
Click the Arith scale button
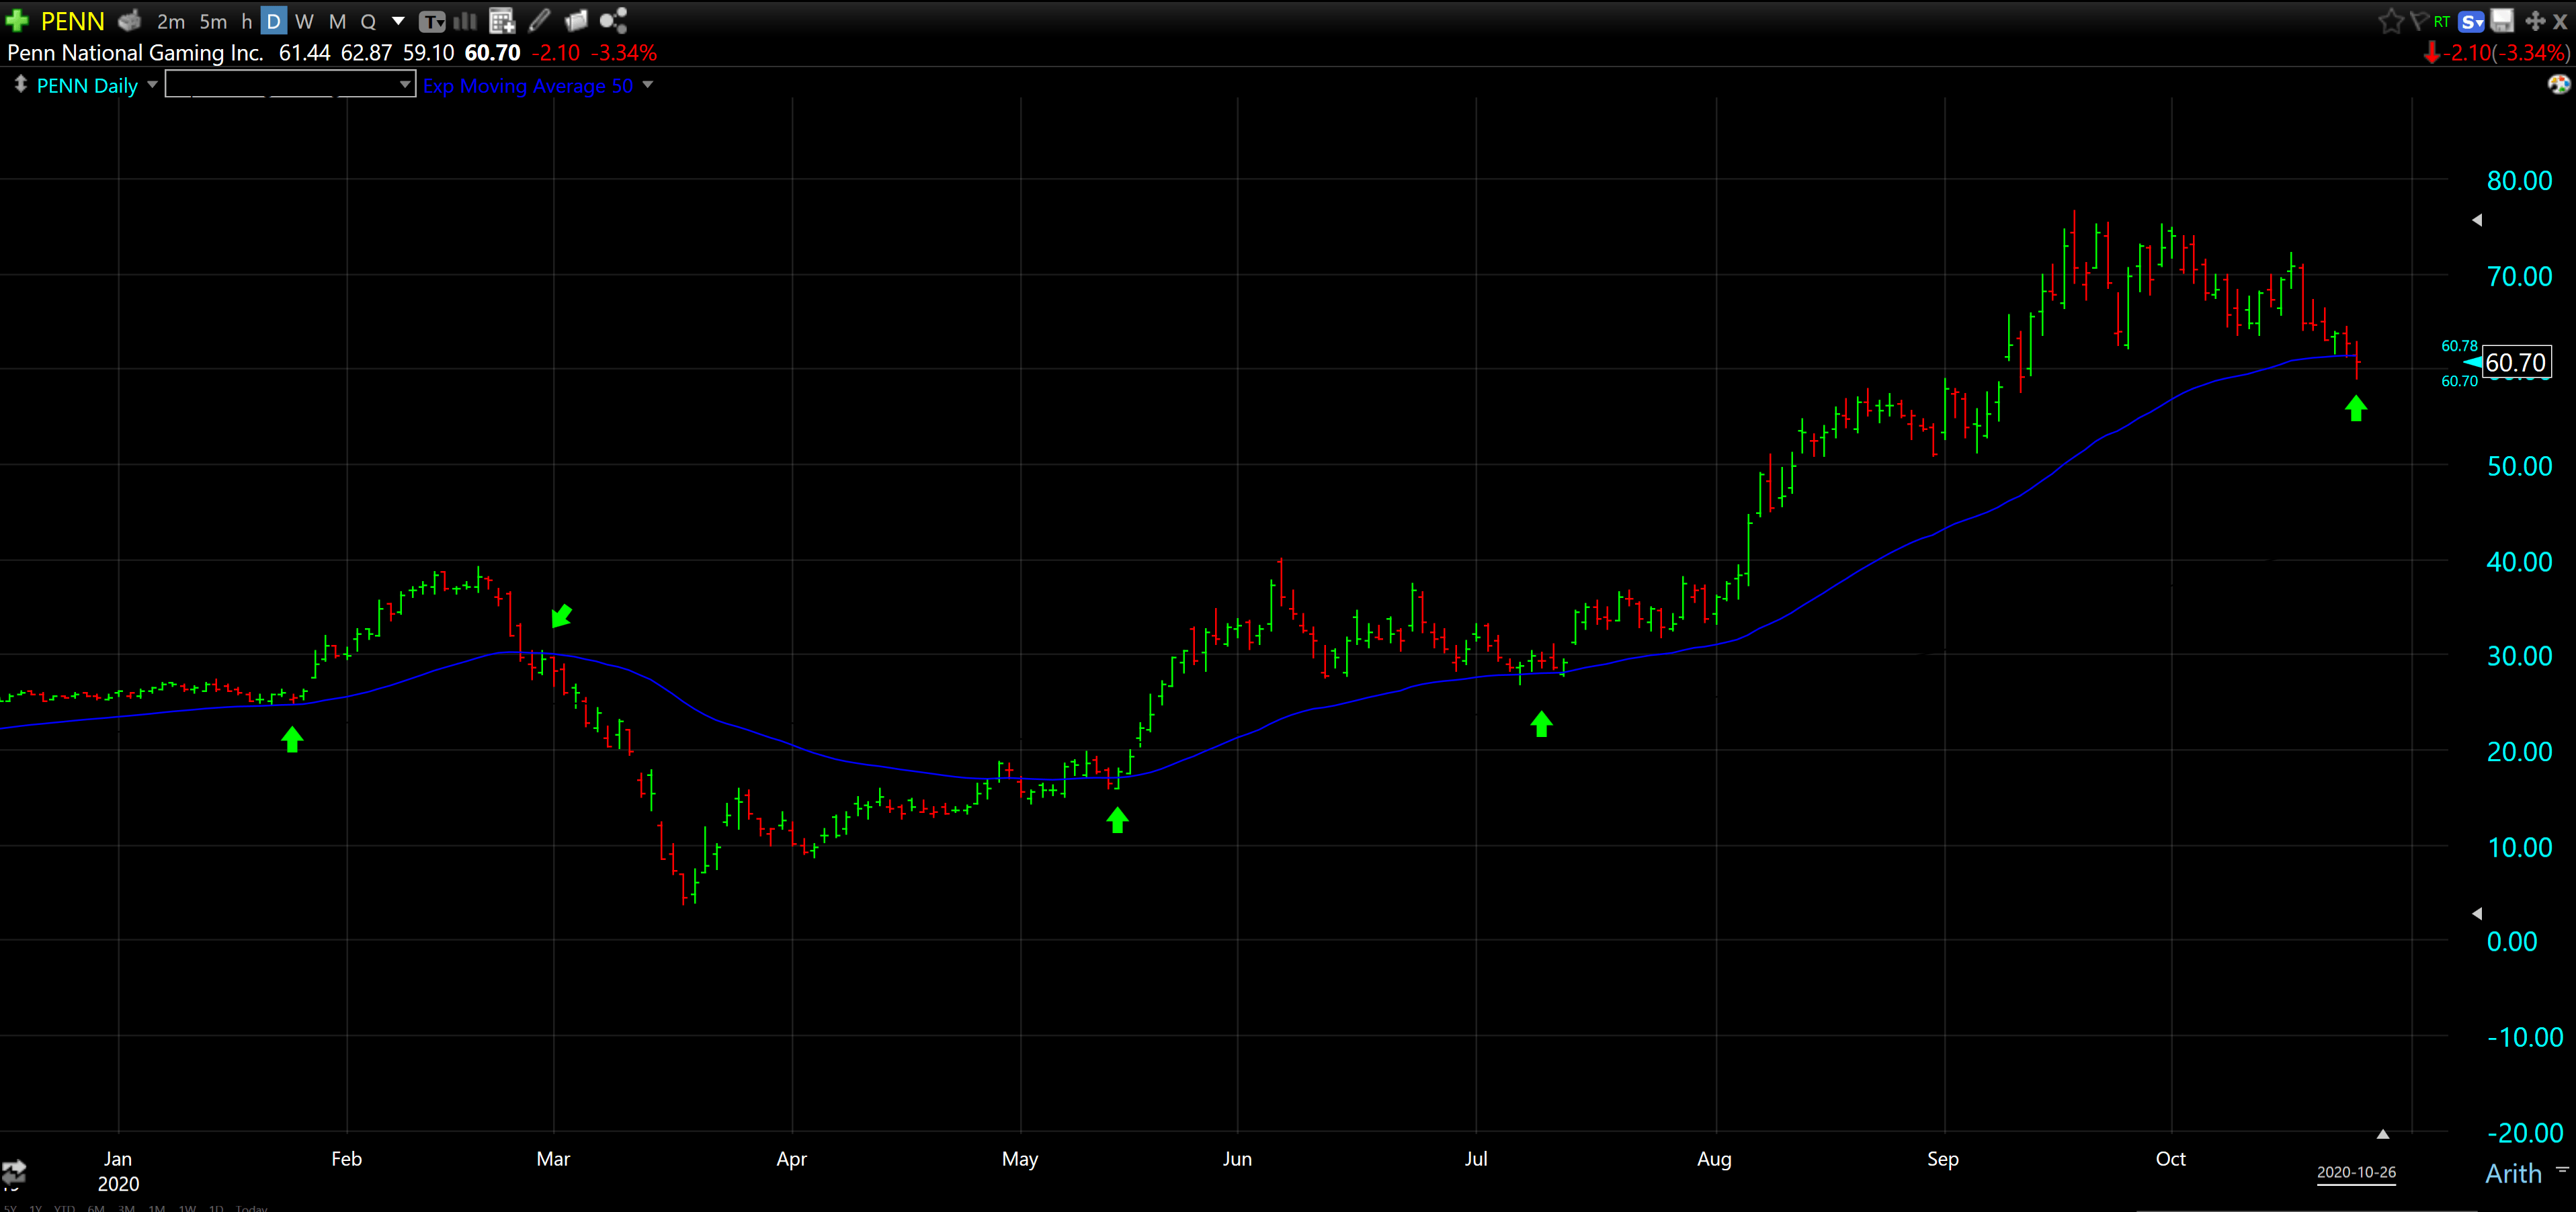click(x=2512, y=1173)
